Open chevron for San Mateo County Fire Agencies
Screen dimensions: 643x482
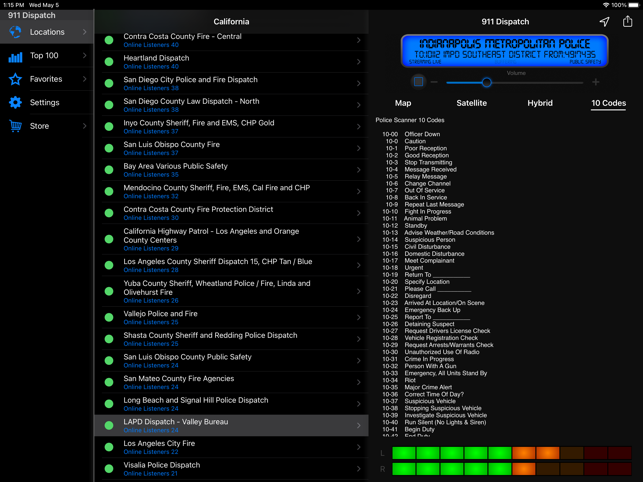click(x=358, y=382)
